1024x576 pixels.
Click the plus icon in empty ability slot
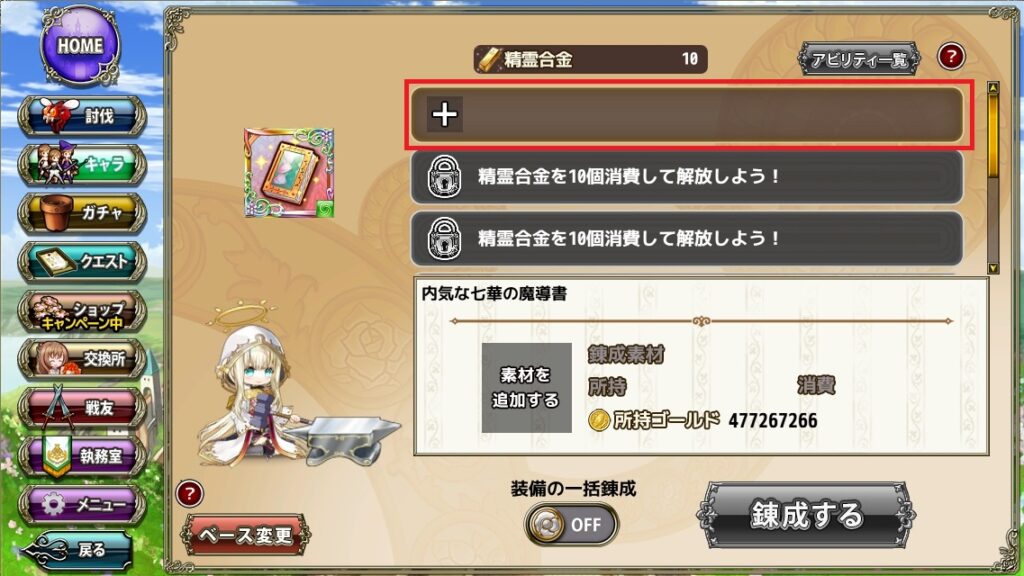(445, 114)
